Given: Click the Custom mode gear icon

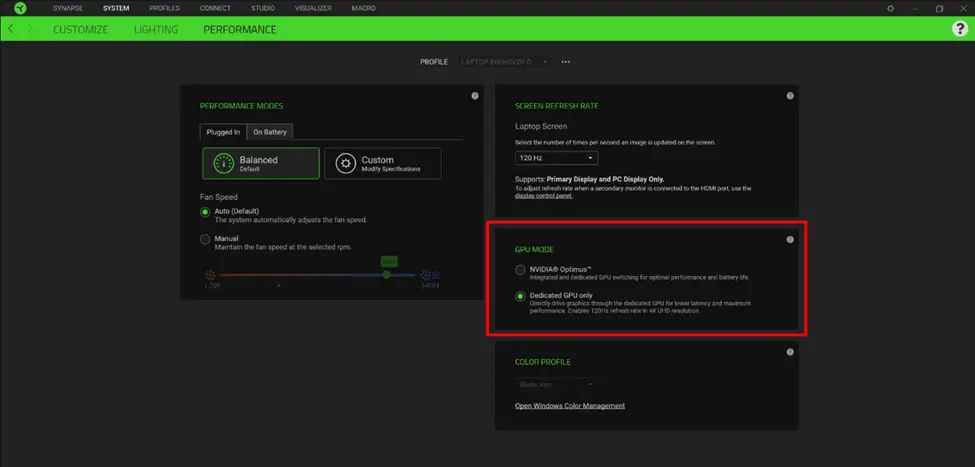Looking at the screenshot, I should point(346,163).
